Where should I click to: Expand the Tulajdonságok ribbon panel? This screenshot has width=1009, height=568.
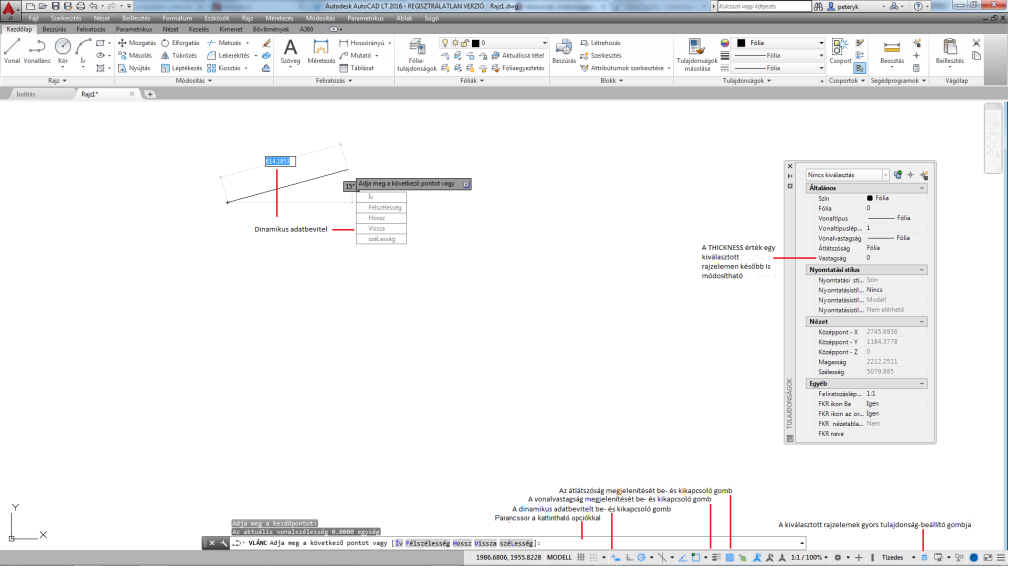(746, 81)
